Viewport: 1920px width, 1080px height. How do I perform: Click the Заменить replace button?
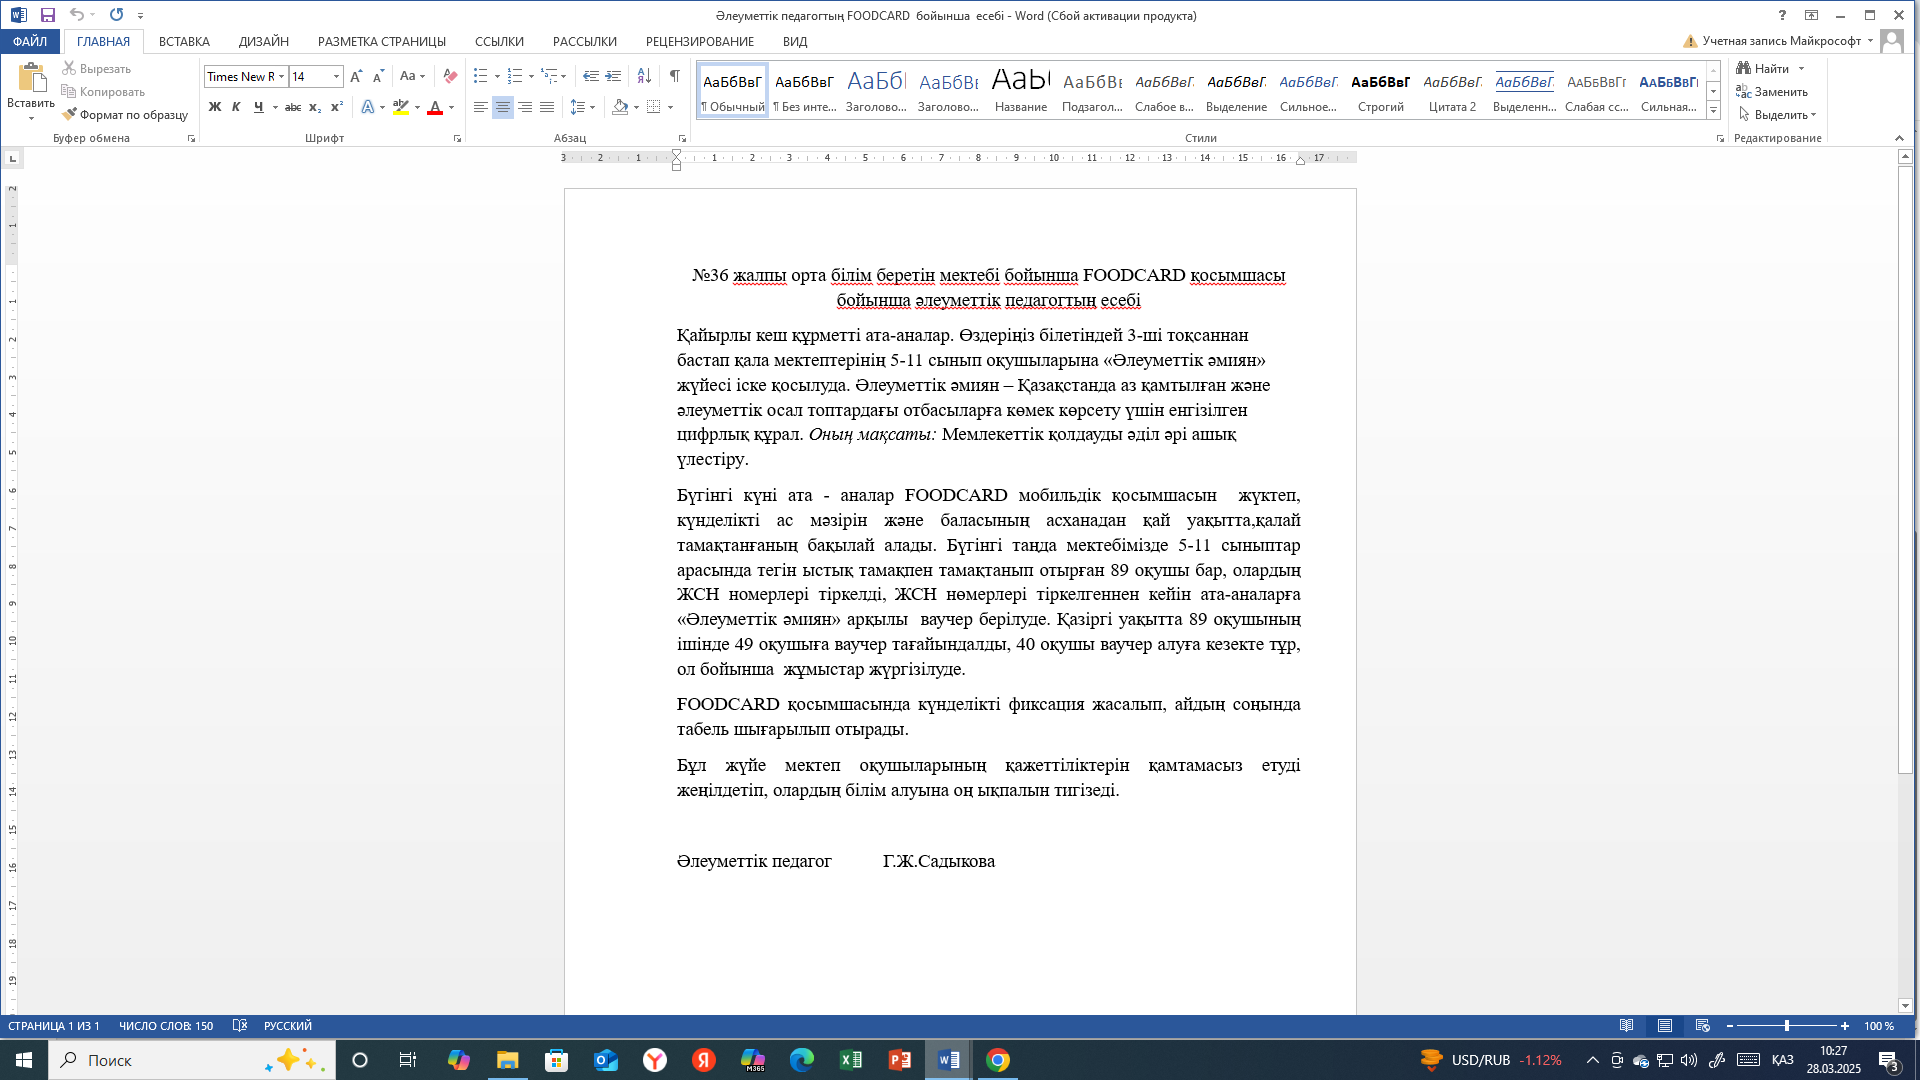pos(1773,92)
